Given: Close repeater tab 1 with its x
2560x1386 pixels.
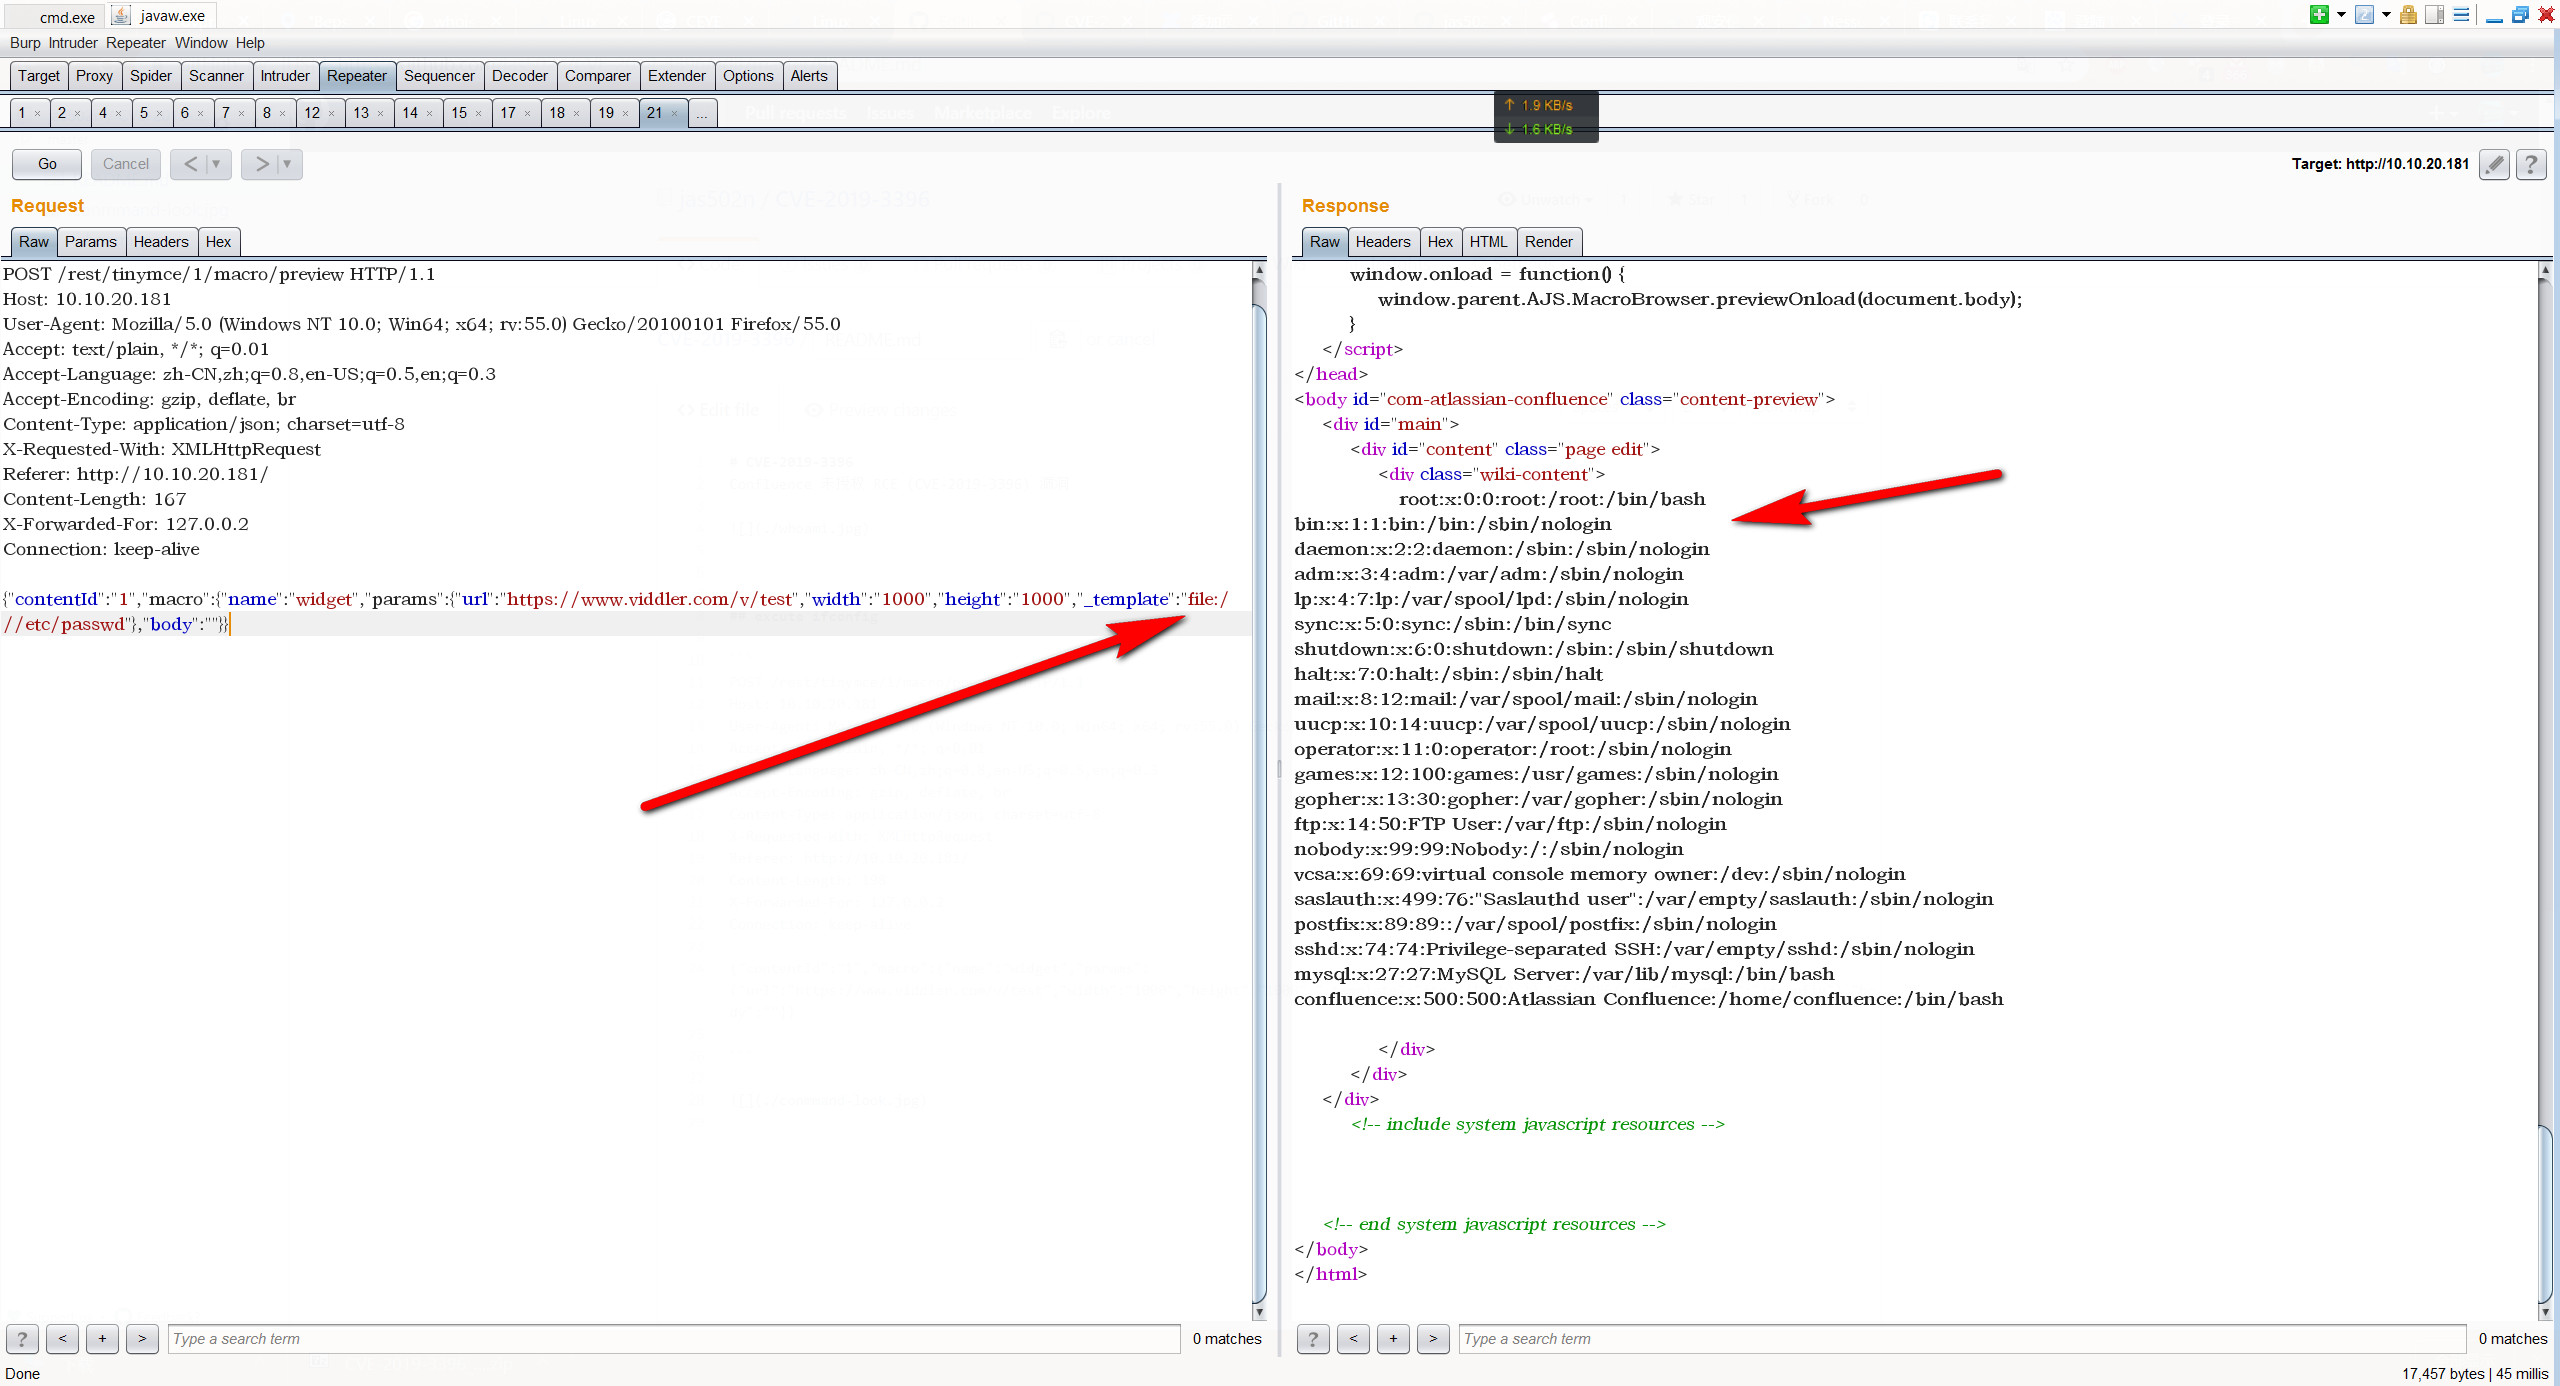Looking at the screenshot, I should coord(38,114).
